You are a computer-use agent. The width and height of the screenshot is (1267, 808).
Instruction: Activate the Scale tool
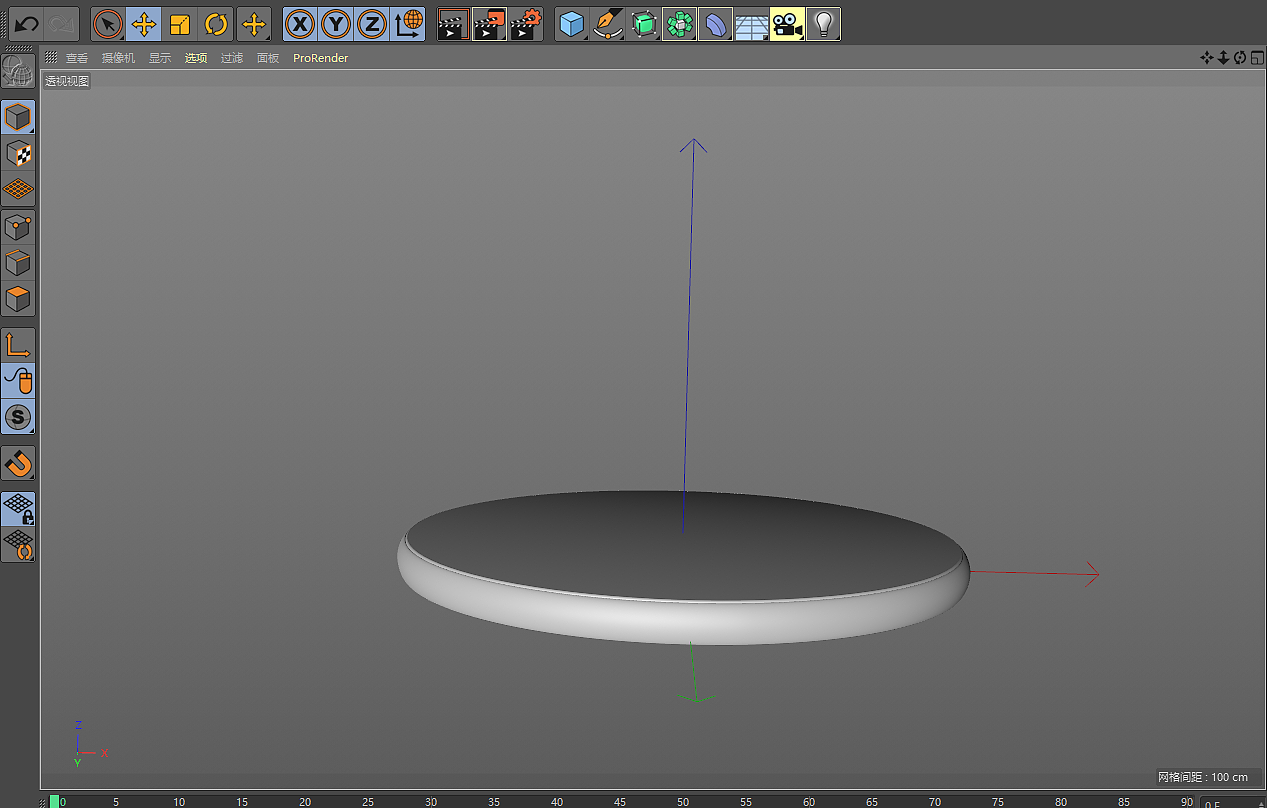[x=180, y=24]
